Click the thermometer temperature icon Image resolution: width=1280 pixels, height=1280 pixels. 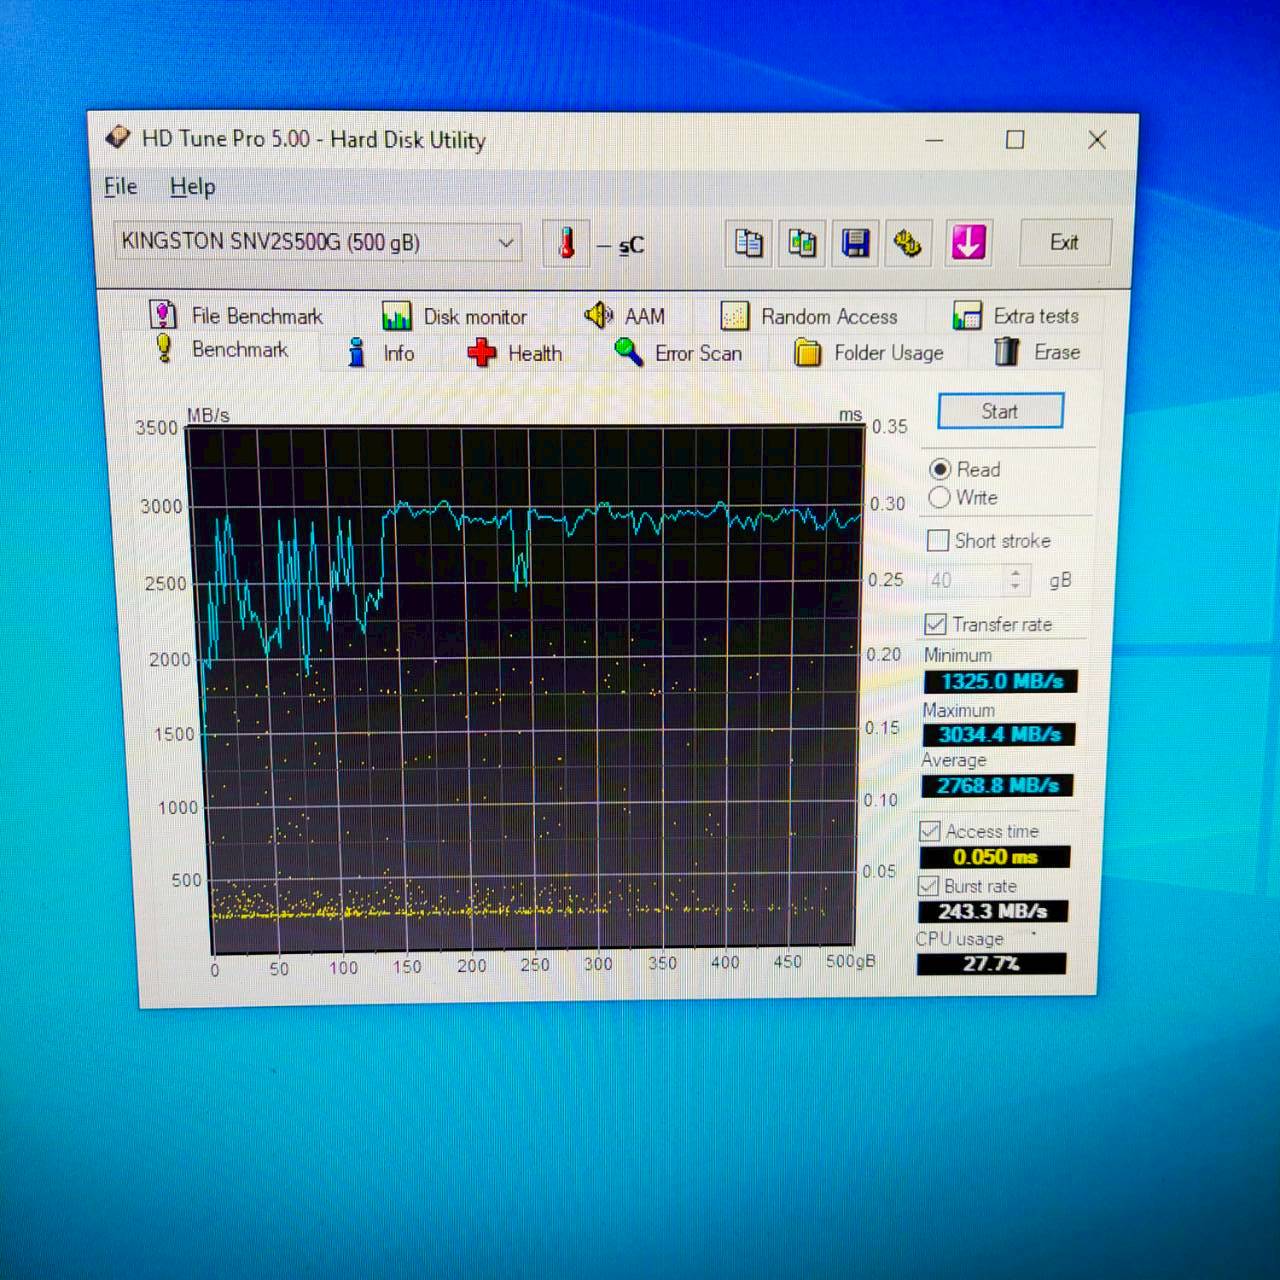[x=566, y=243]
